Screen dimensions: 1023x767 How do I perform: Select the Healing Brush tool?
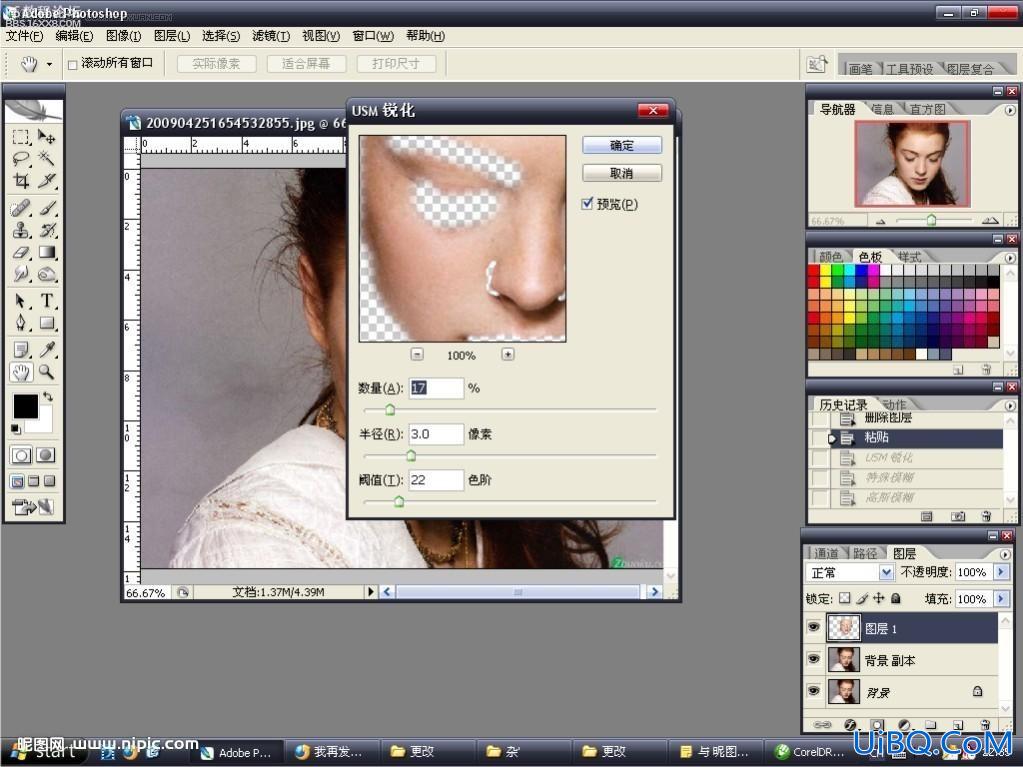pos(21,208)
